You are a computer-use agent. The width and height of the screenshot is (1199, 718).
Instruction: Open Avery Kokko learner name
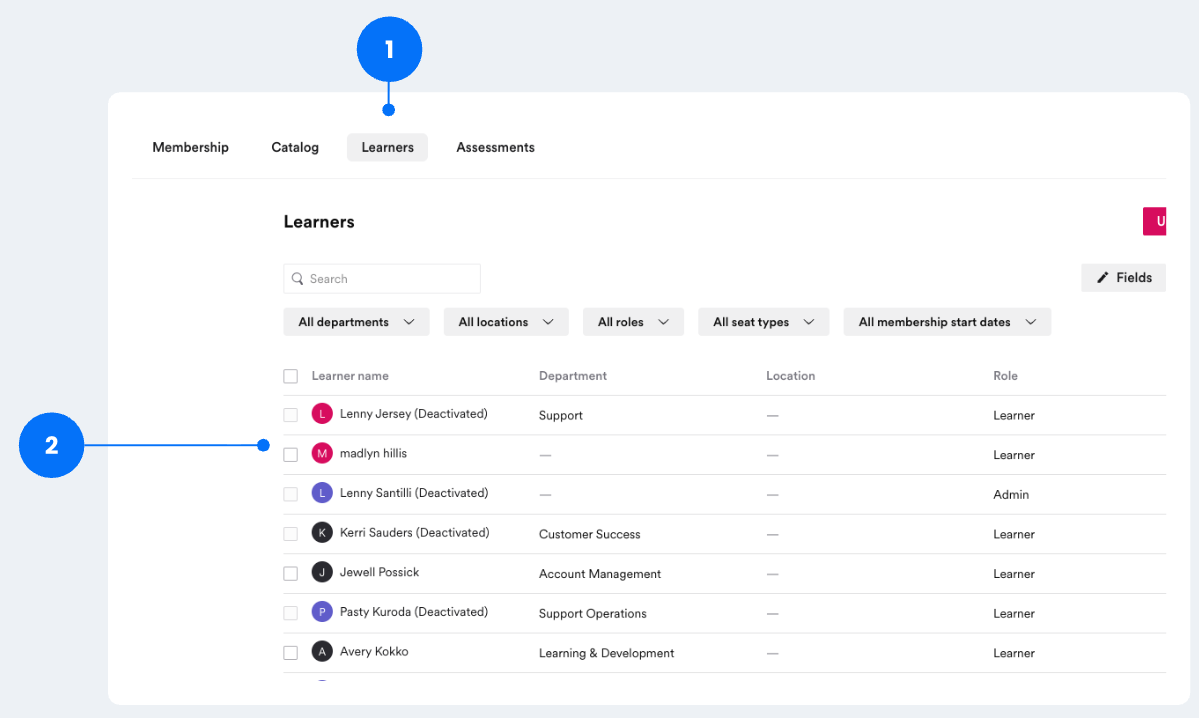374,651
